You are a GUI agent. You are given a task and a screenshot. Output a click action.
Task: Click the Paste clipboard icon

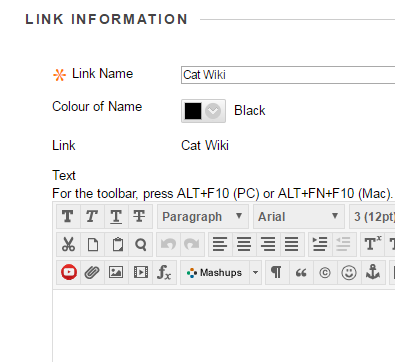(116, 244)
